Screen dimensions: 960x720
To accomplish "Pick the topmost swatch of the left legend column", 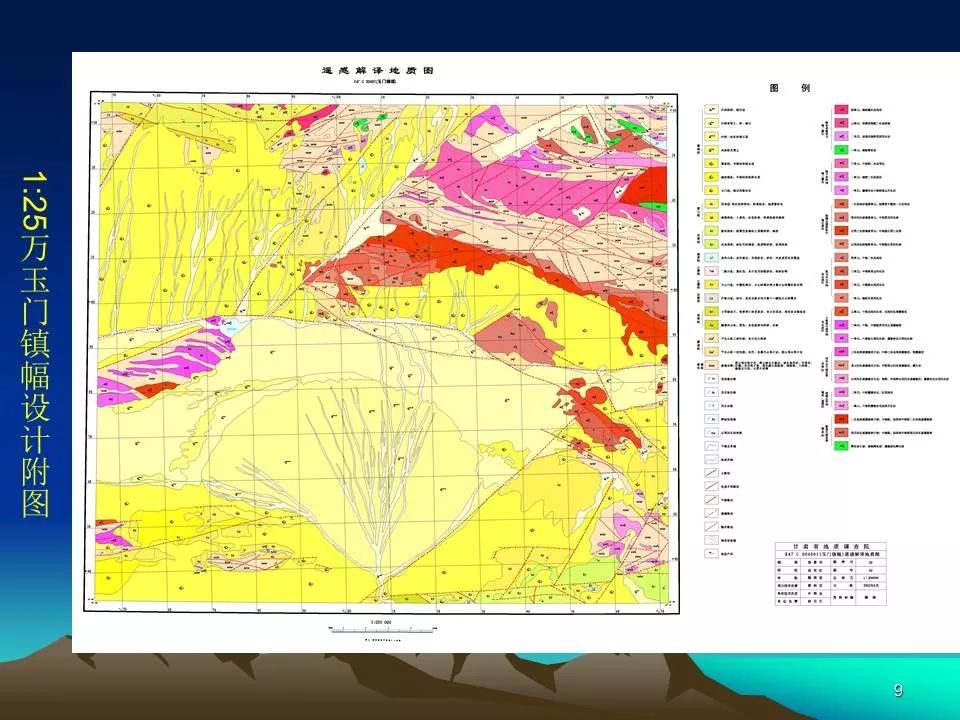I will click(711, 110).
